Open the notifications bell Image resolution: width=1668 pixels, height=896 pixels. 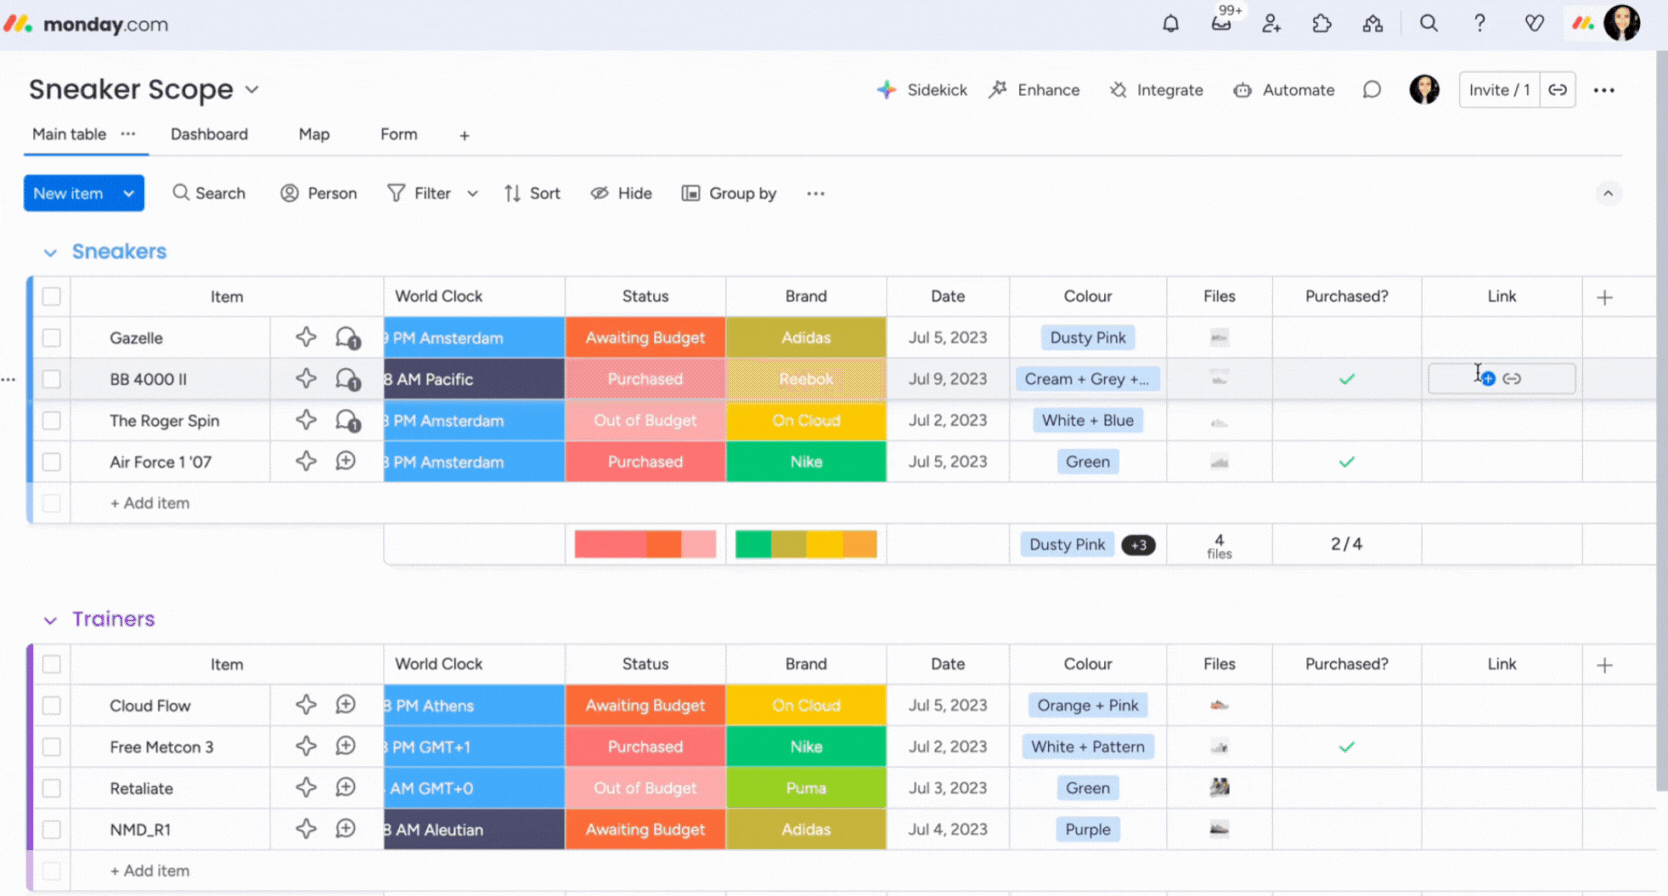1170,24
